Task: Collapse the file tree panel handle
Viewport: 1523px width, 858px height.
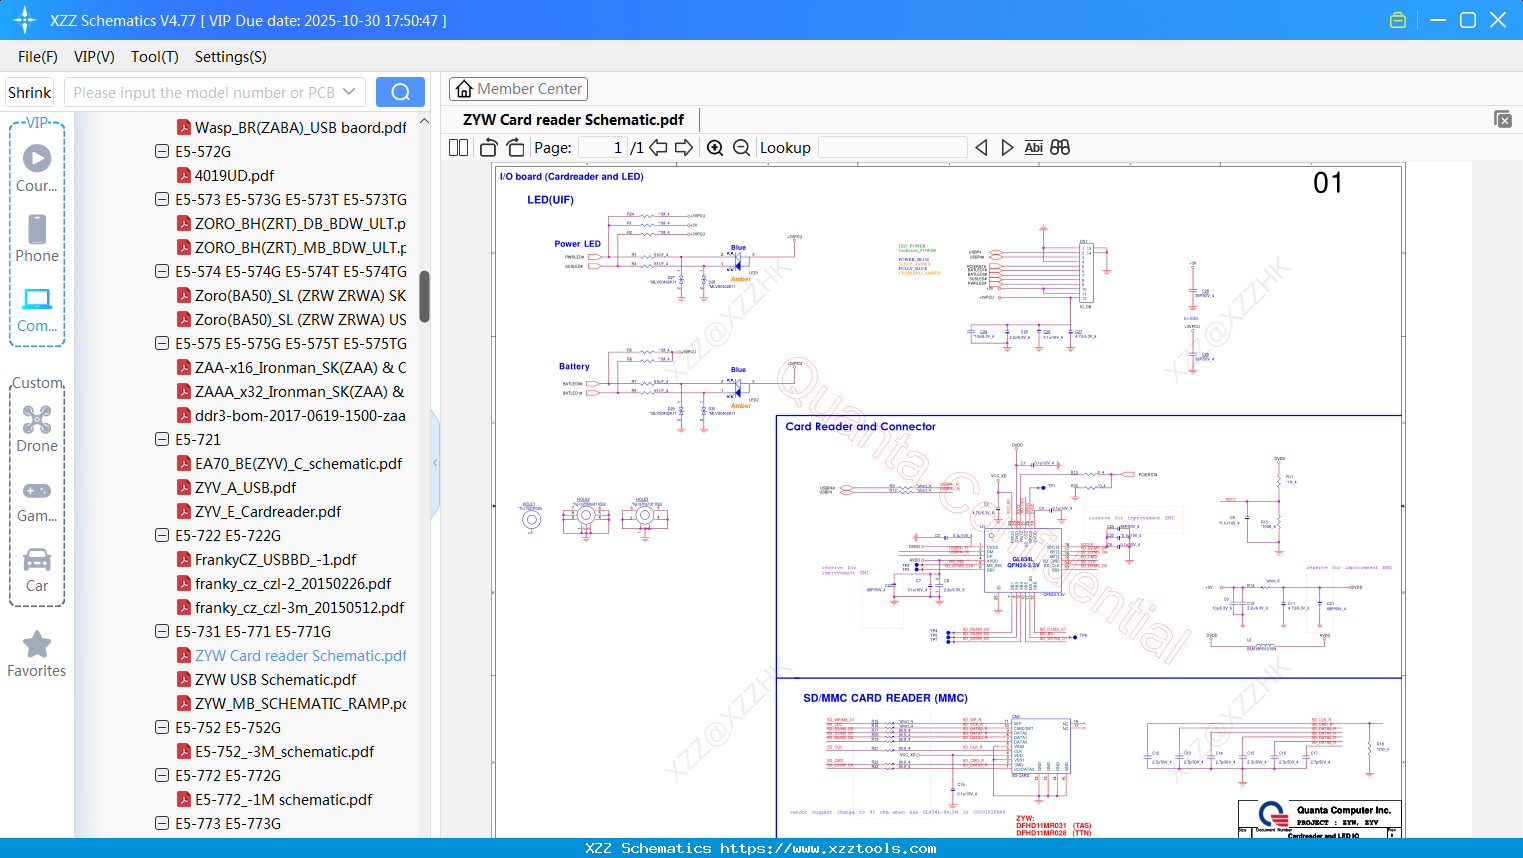Action: tap(435, 463)
